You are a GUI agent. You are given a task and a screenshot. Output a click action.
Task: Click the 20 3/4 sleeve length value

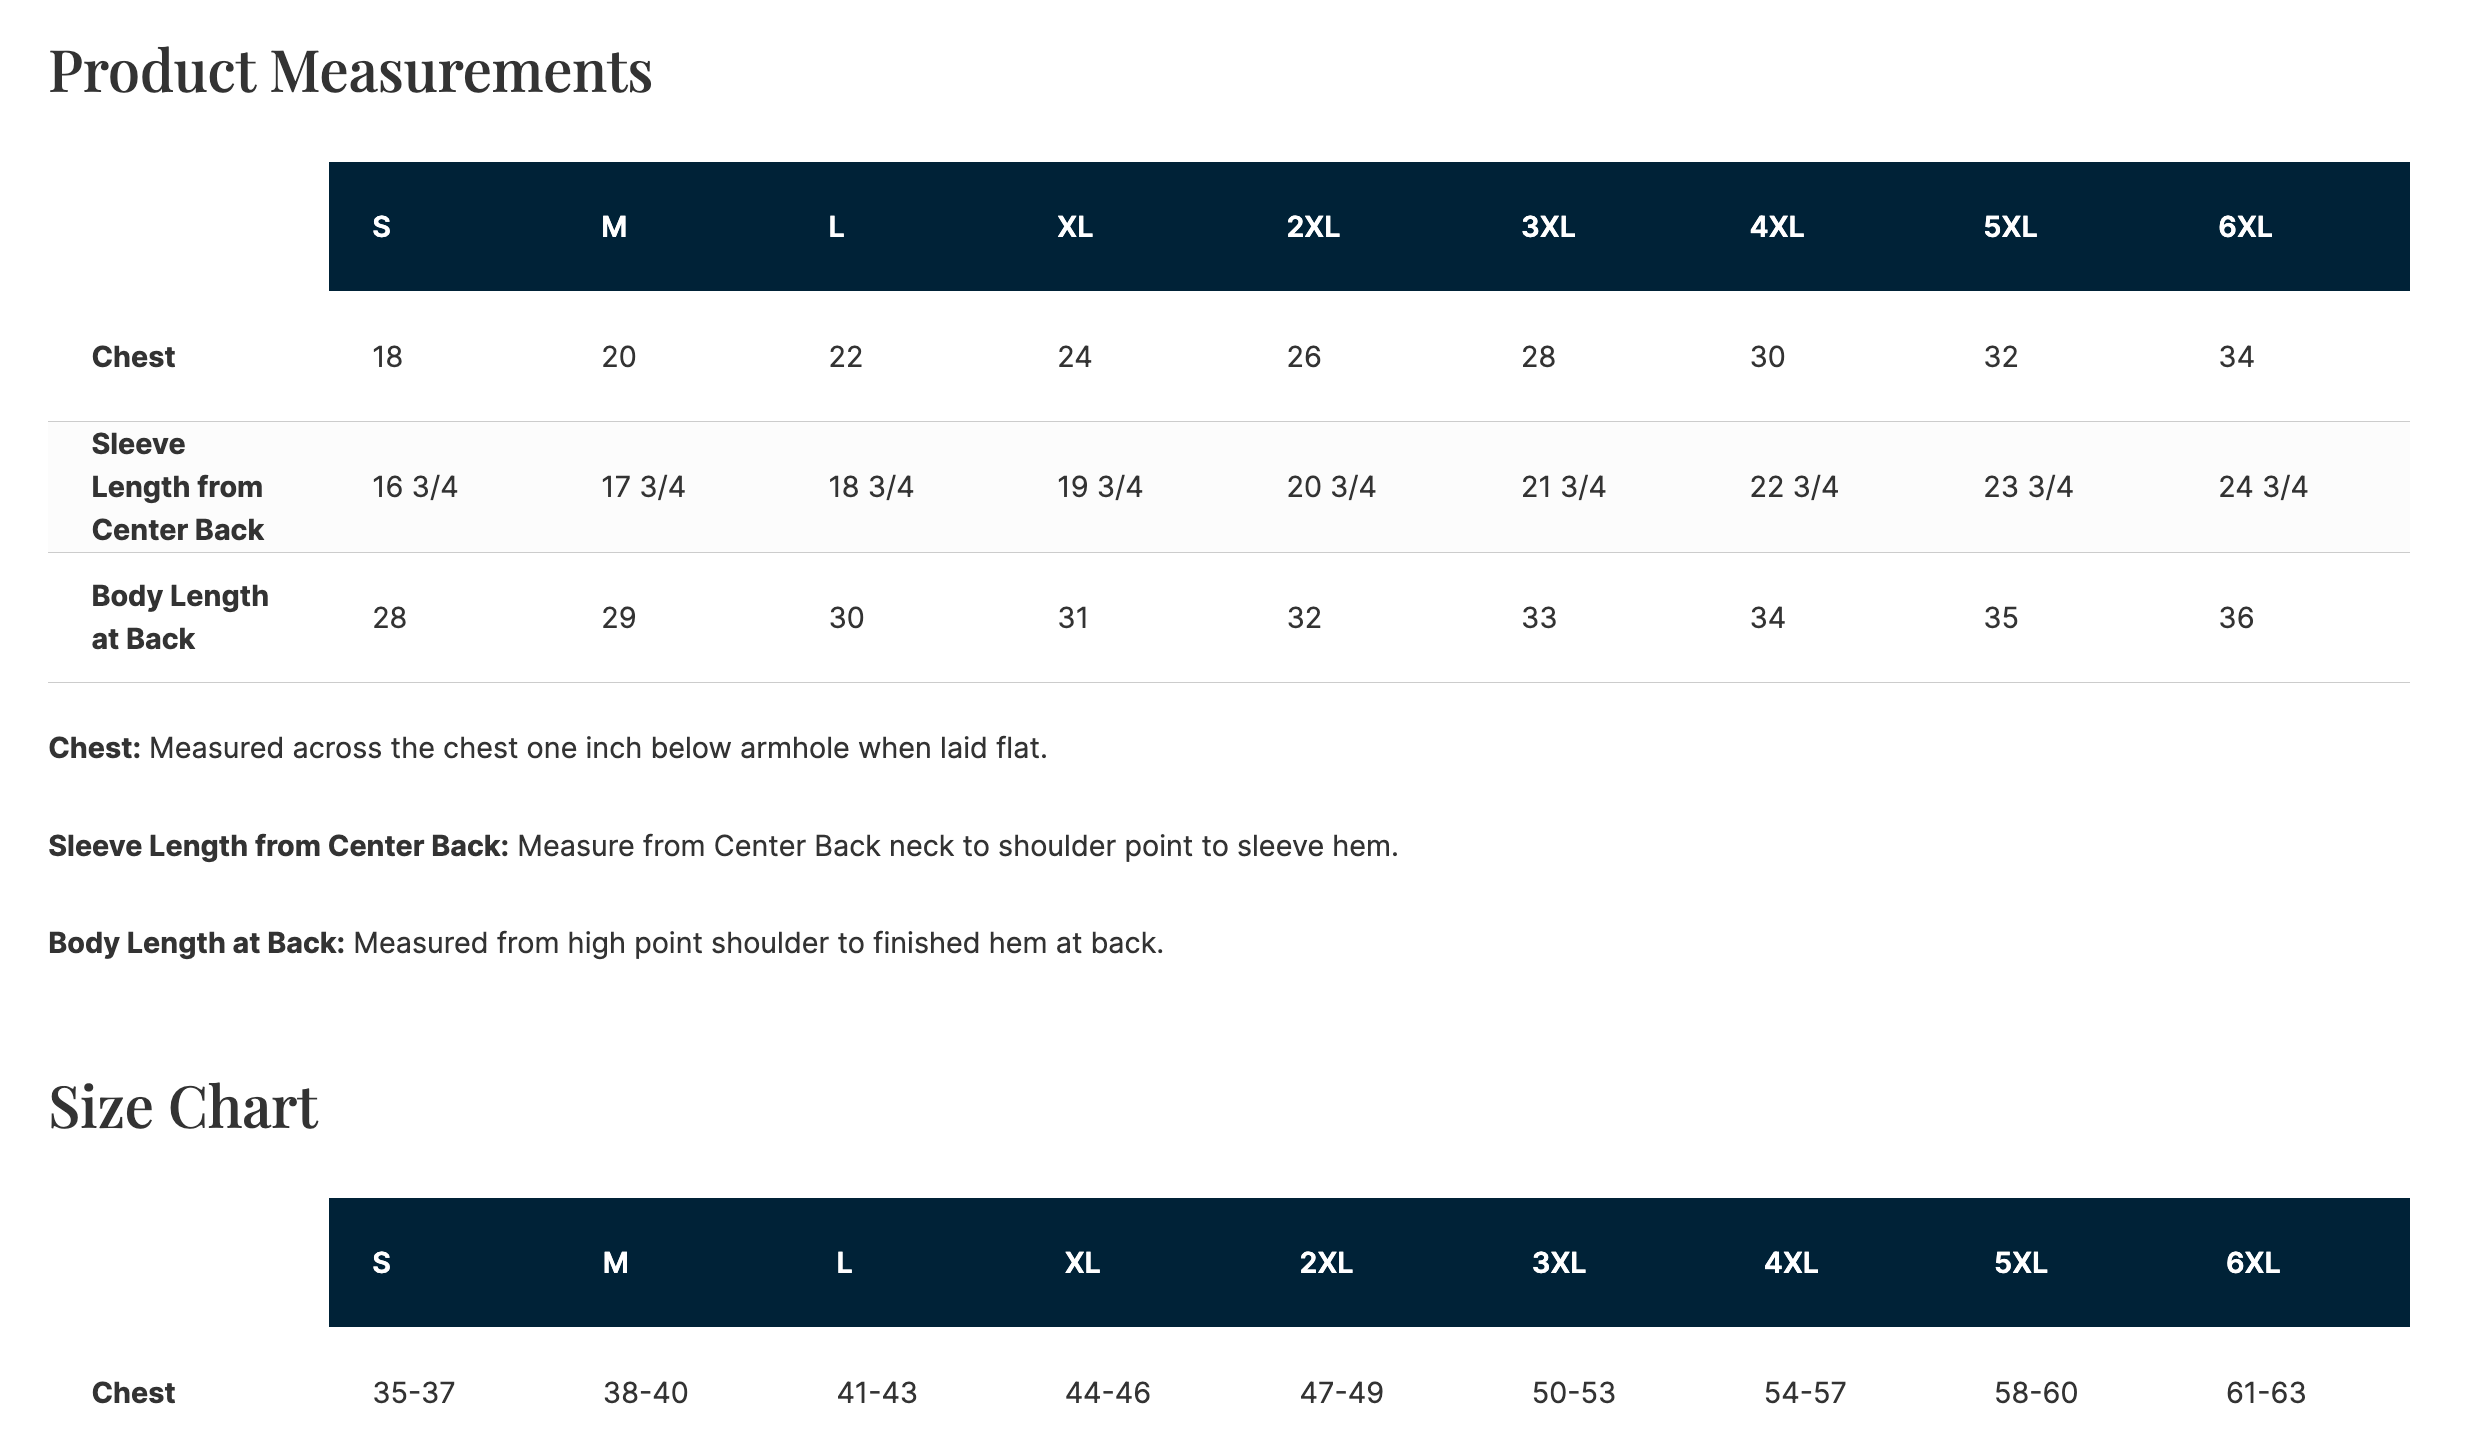pyautogui.click(x=1331, y=487)
